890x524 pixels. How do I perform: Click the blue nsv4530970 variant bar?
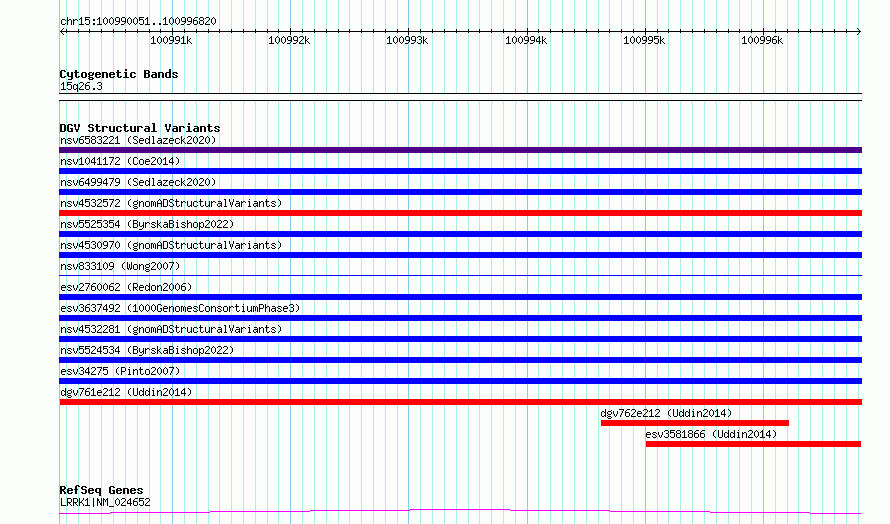click(x=460, y=255)
